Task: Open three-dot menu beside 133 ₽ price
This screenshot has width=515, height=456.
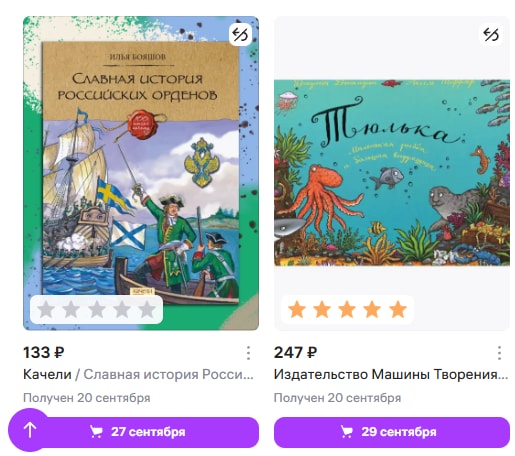Action: pos(248,353)
